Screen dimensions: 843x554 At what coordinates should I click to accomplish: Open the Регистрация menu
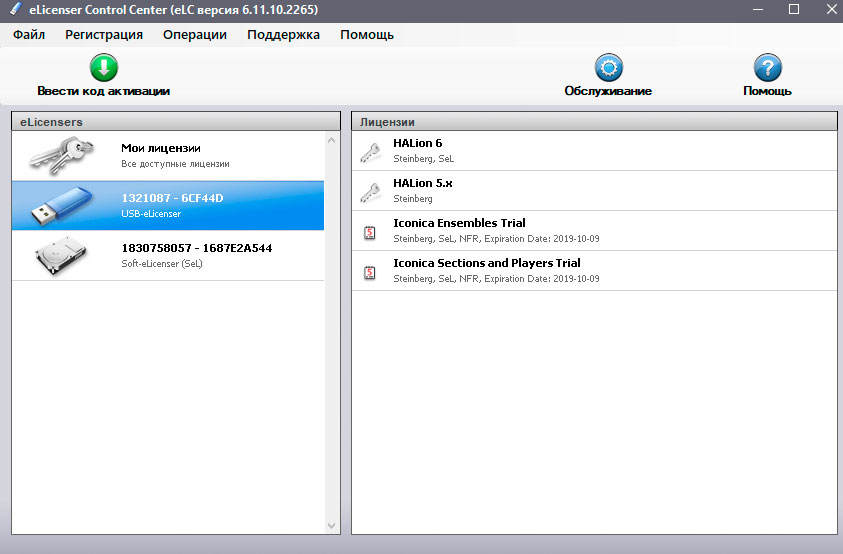[x=104, y=35]
